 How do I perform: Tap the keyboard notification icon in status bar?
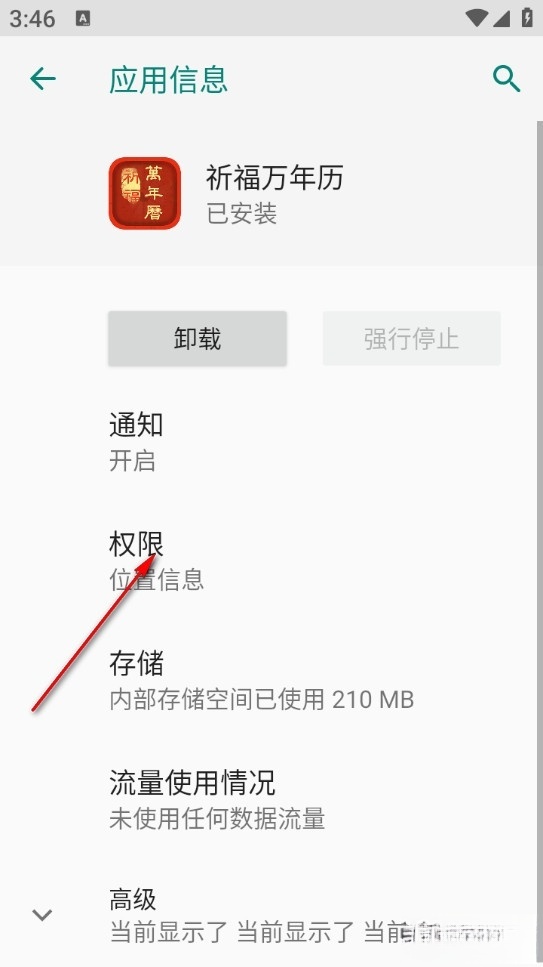click(83, 19)
